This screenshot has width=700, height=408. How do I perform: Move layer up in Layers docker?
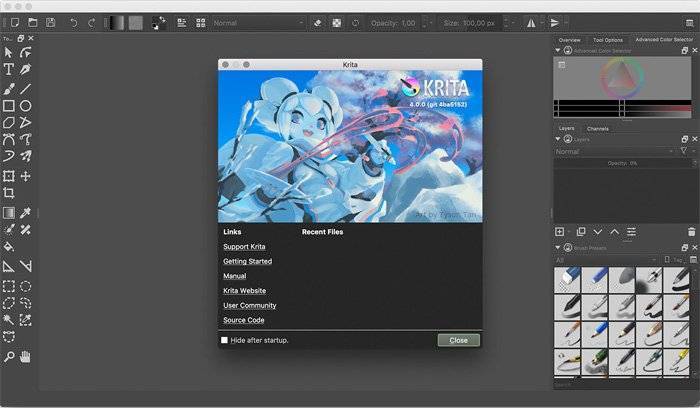point(615,232)
